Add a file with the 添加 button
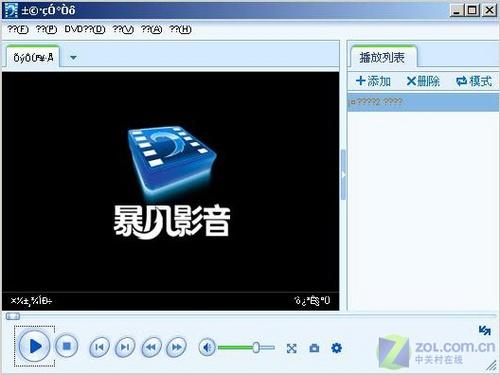The height and width of the screenshot is (375, 500). tap(373, 81)
